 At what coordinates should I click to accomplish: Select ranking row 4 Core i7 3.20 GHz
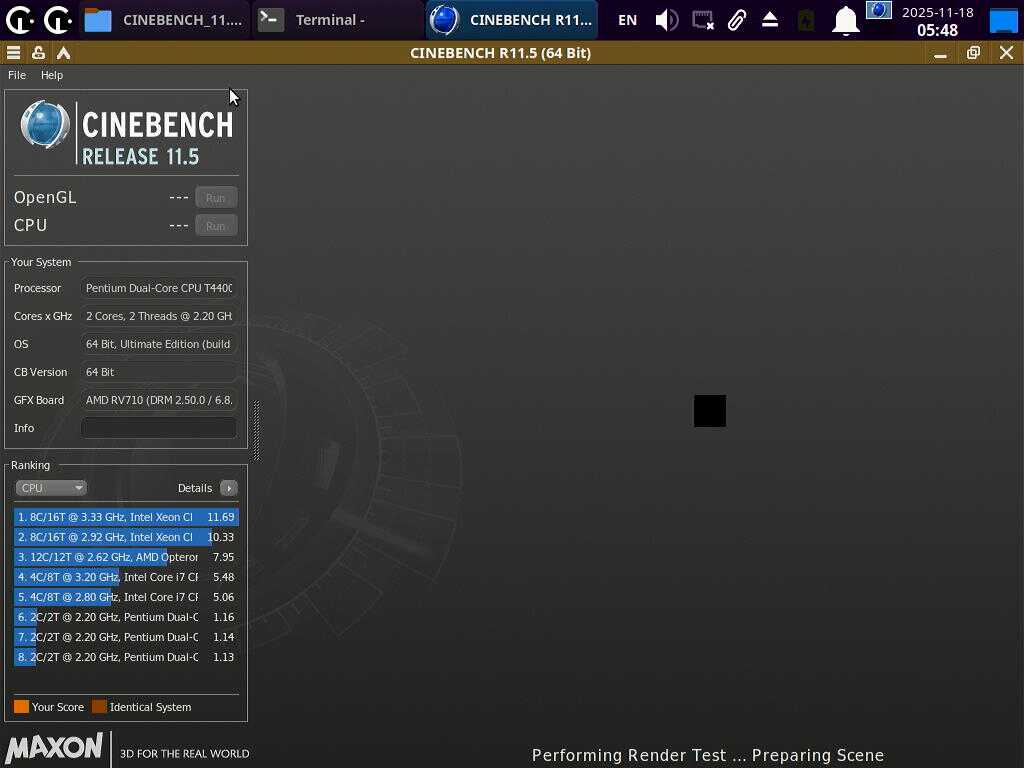[x=126, y=577]
